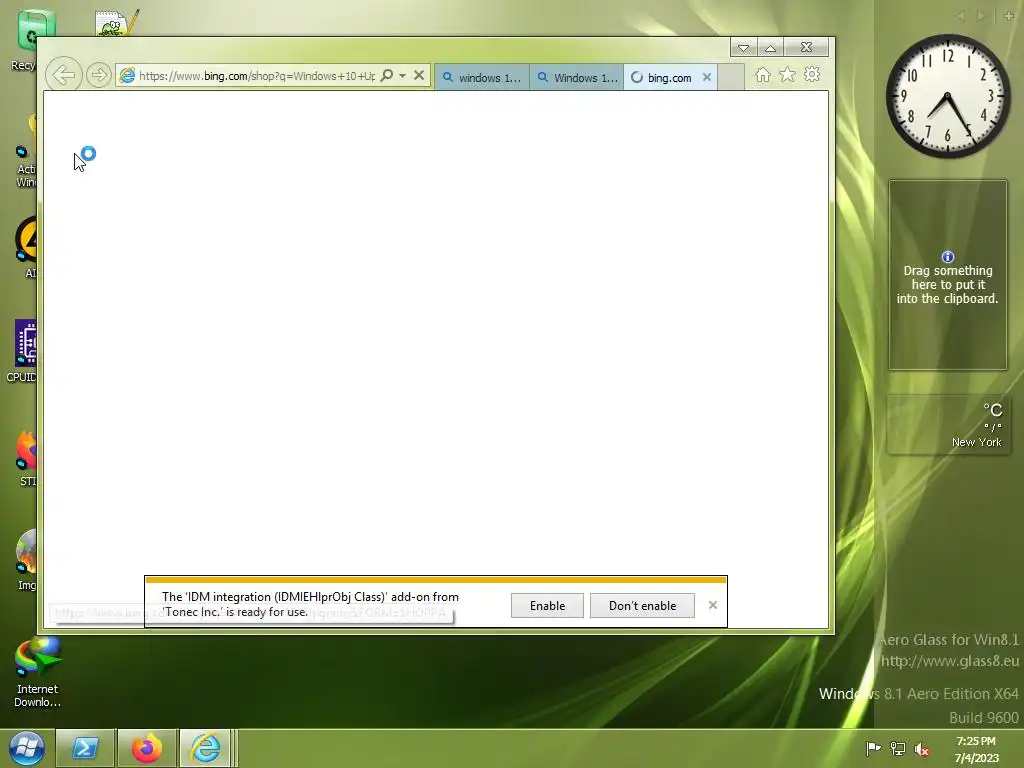This screenshot has width=1024, height=768.
Task: Open Tools menu with the gear icon
Action: pos(812,74)
